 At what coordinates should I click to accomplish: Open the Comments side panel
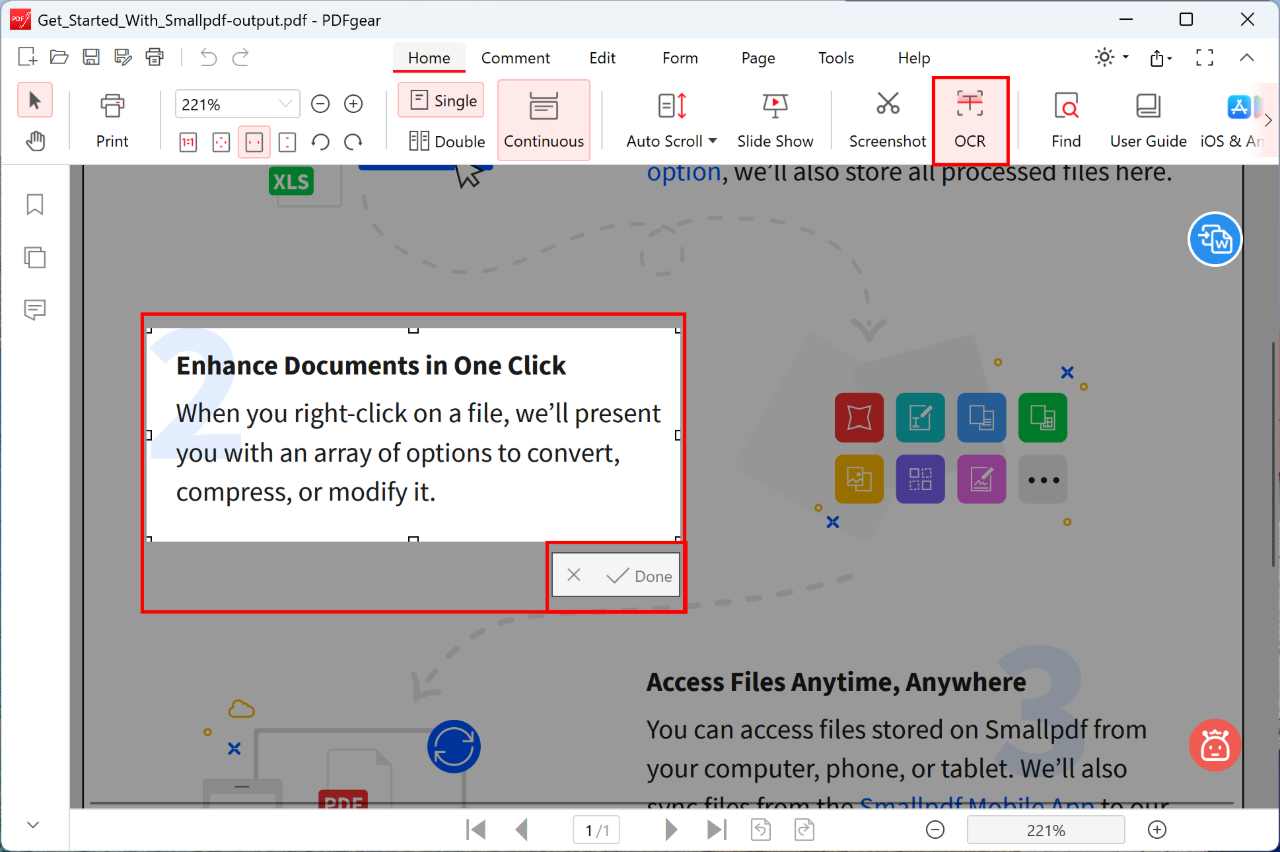click(35, 310)
